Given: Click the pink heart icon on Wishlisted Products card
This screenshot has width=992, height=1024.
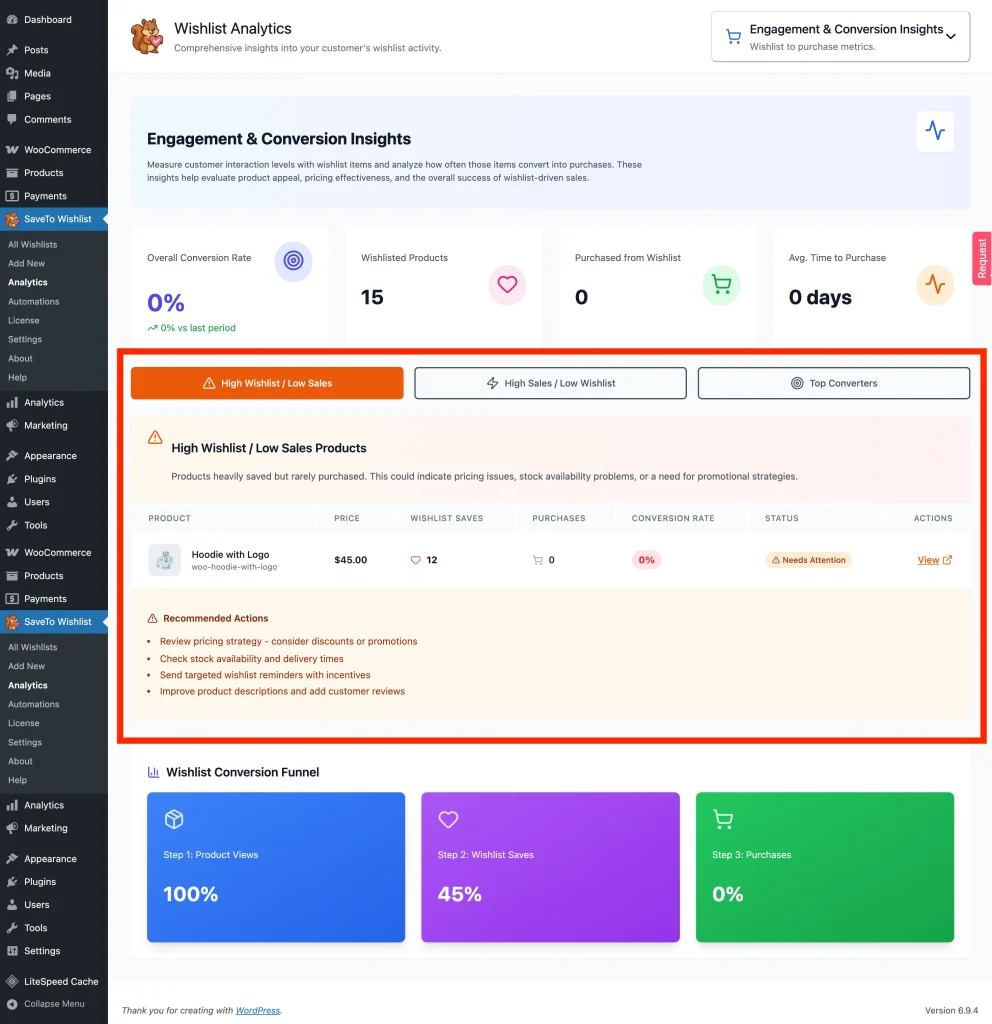Looking at the screenshot, I should coord(507,285).
